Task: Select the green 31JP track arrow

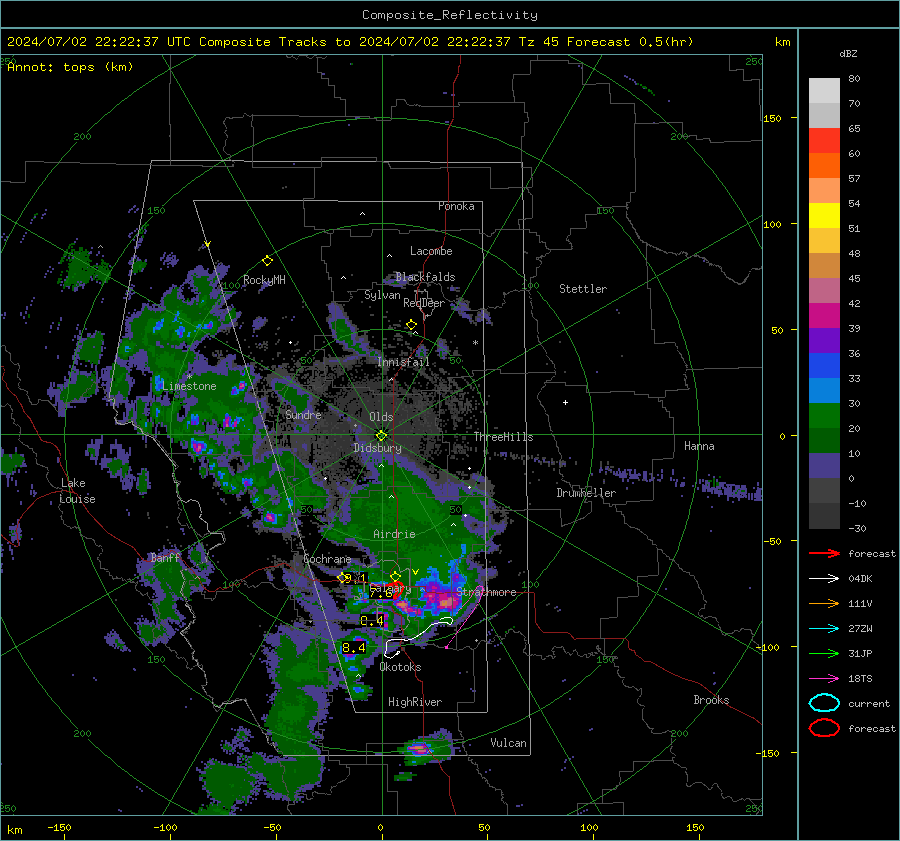Action: pyautogui.click(x=824, y=653)
